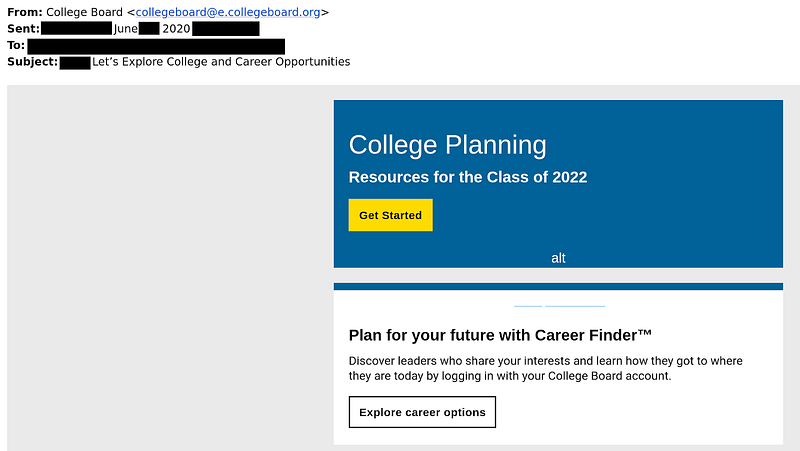Click the longer light blue line above Career Finder heading
The width and height of the screenshot is (800, 451).
coord(575,306)
